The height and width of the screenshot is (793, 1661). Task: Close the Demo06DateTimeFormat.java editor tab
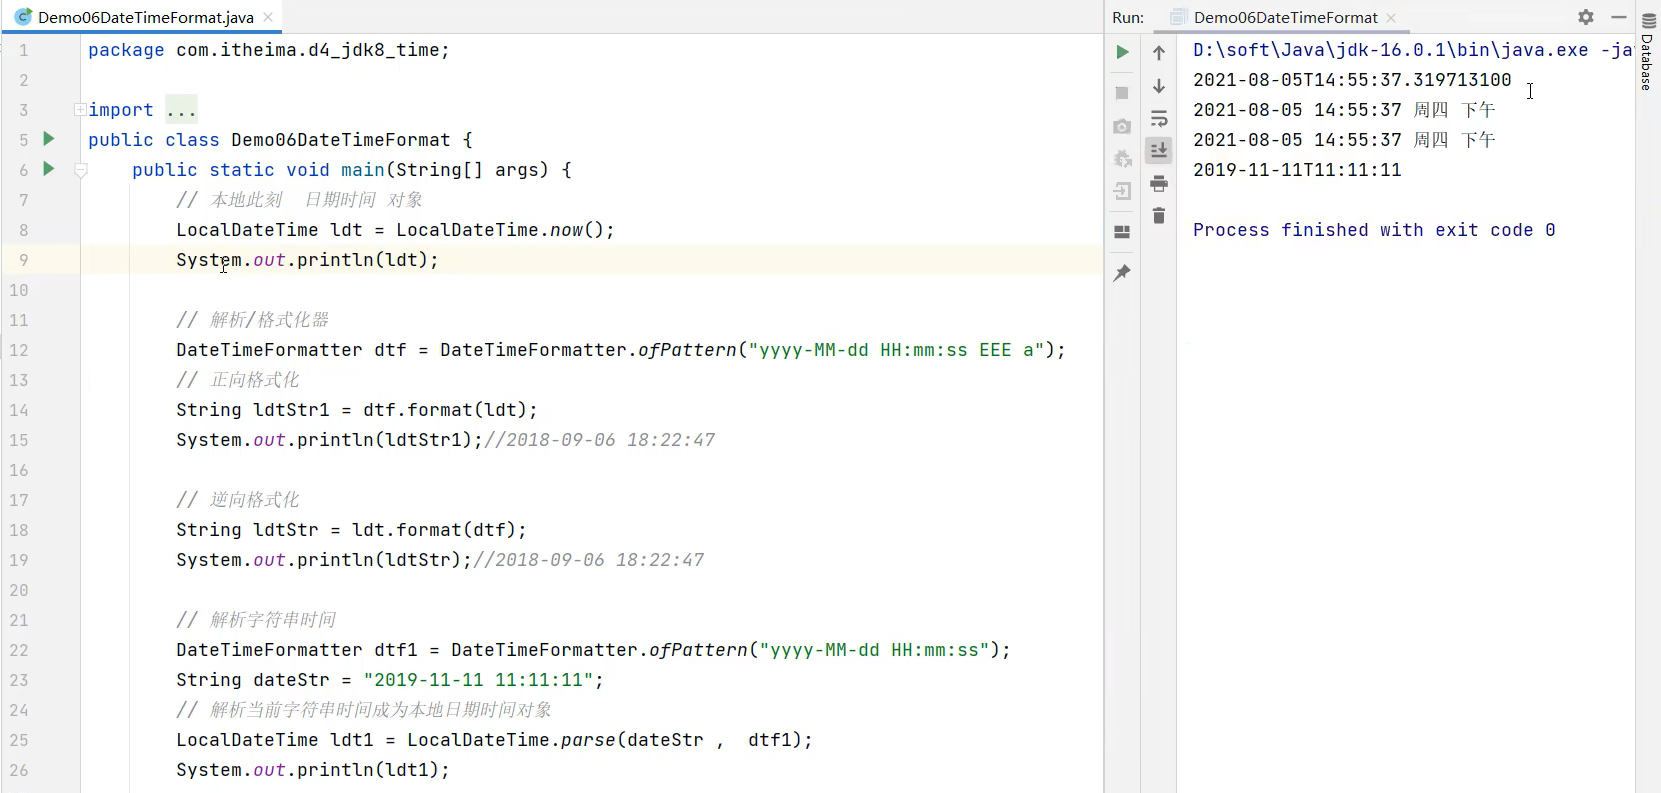pos(268,17)
